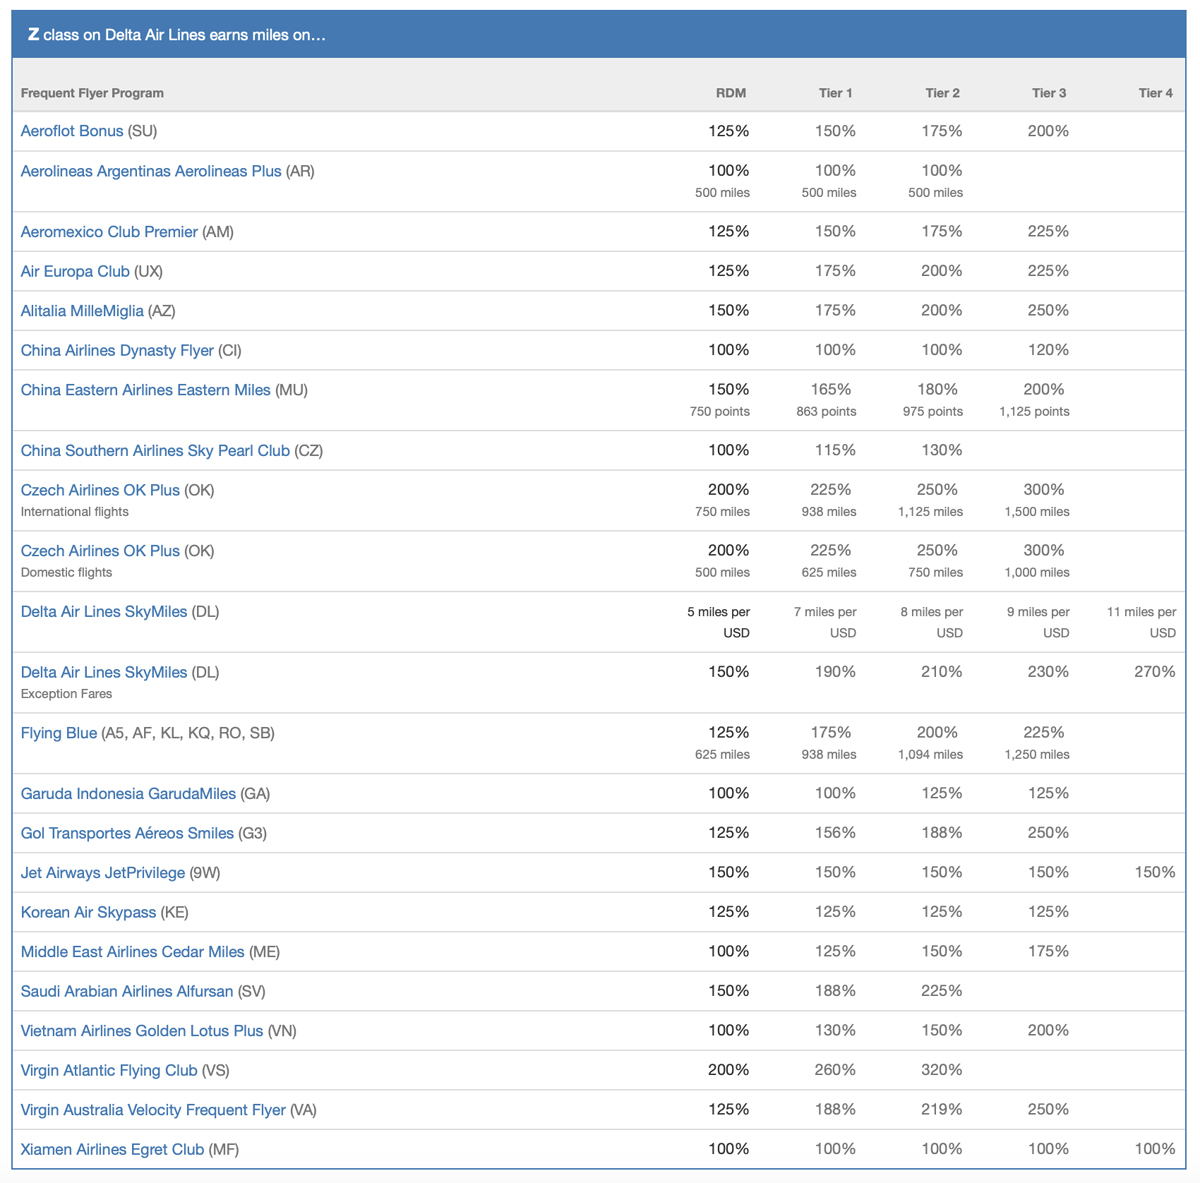Click the 'Exception Fares' label

66,694
